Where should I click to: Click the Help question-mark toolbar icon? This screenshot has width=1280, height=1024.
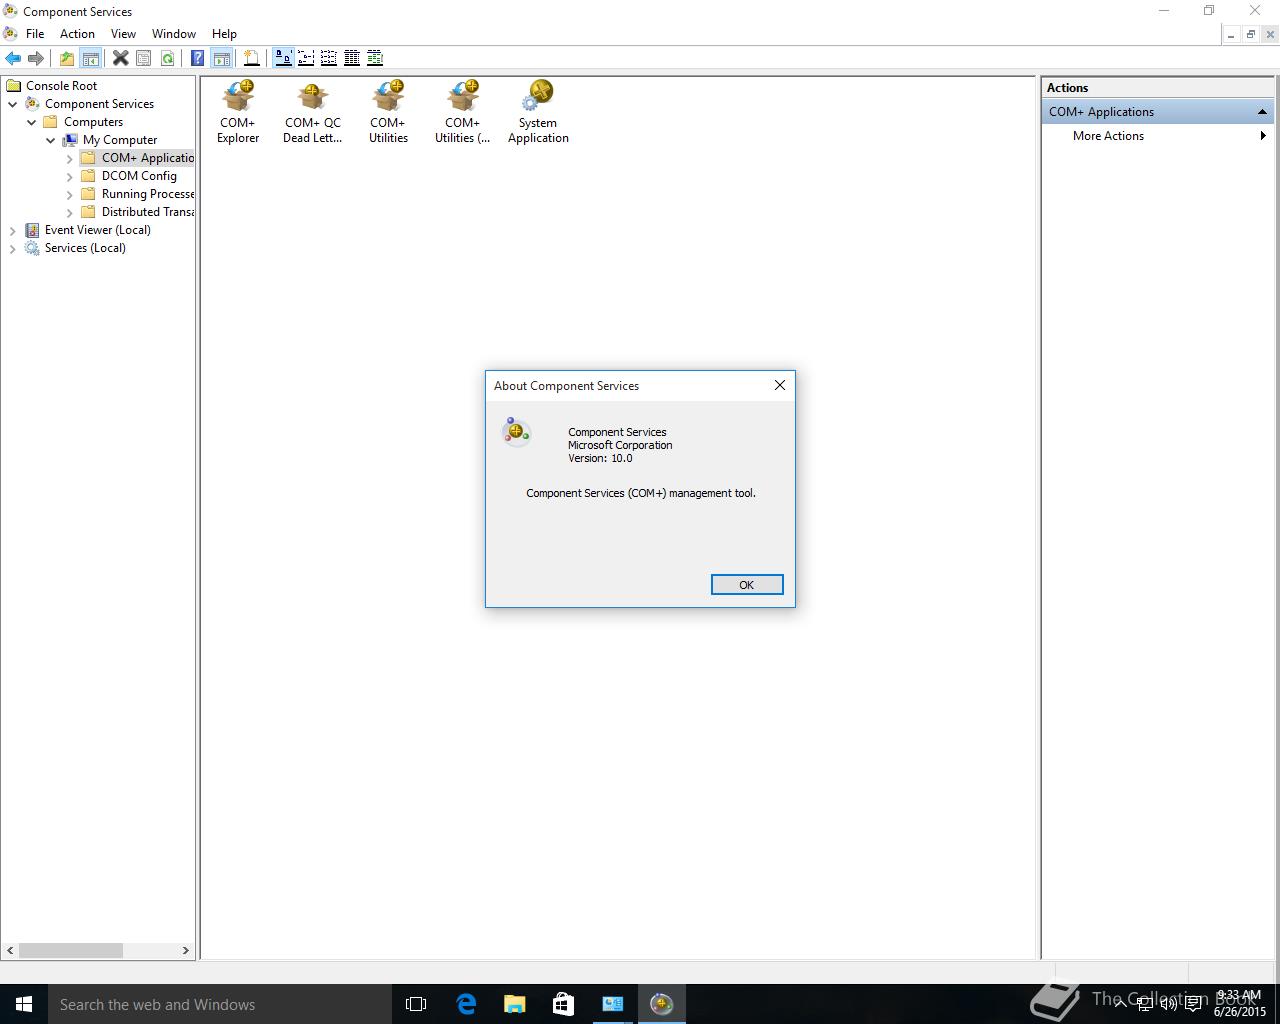[198, 58]
